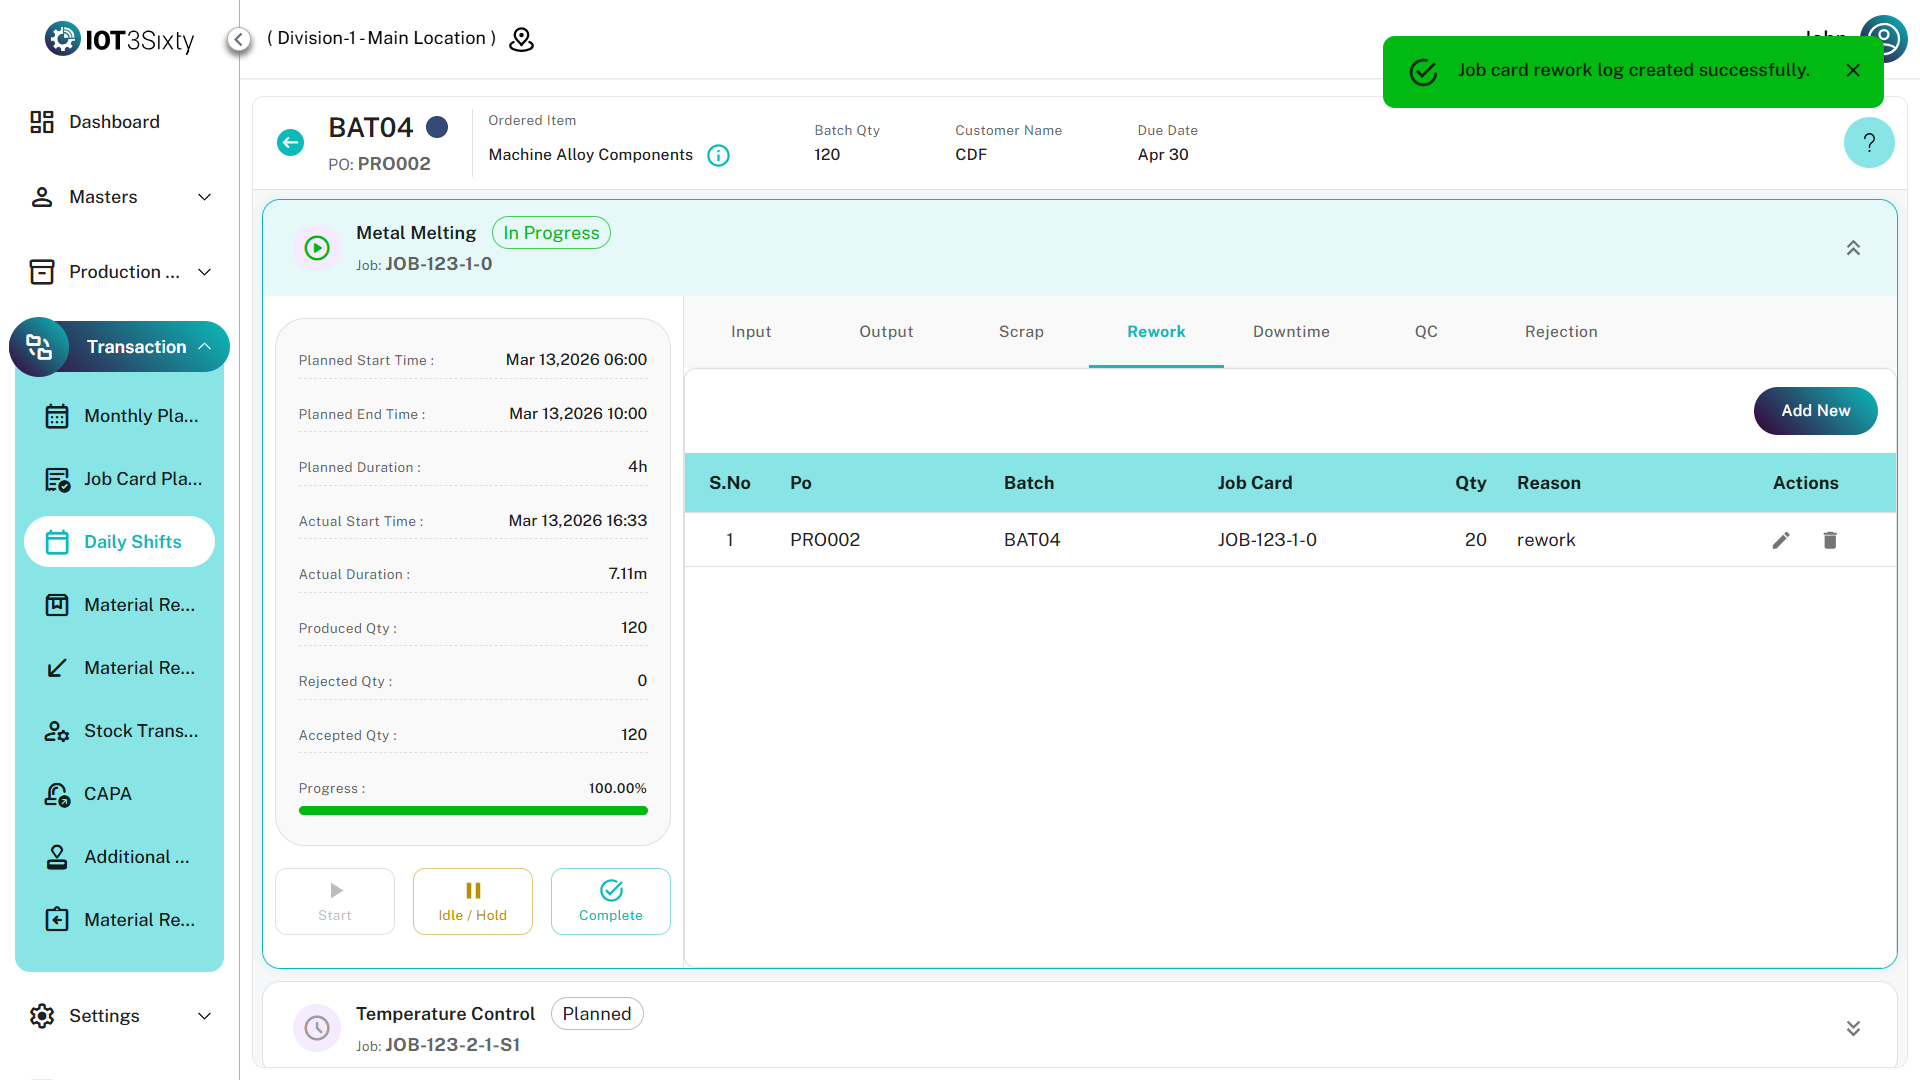The image size is (1920, 1080).
Task: Collapse the sidebar with arrow icon
Action: click(238, 39)
